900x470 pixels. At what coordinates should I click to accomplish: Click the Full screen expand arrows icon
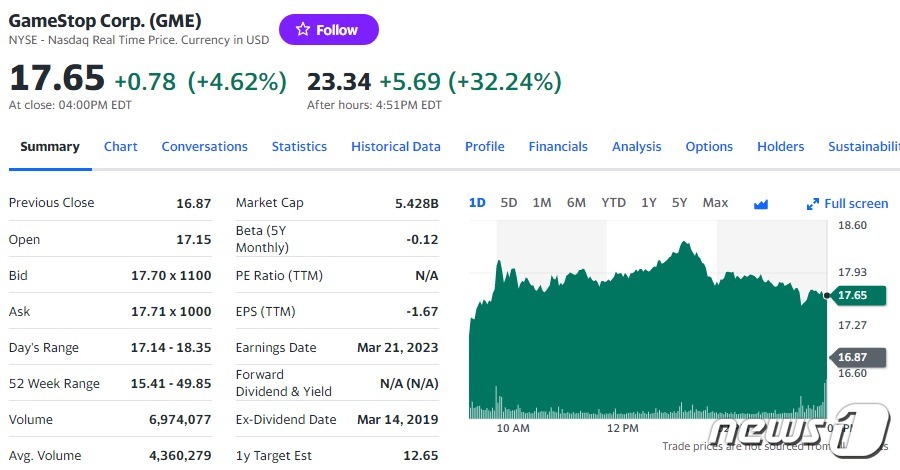[x=813, y=204]
